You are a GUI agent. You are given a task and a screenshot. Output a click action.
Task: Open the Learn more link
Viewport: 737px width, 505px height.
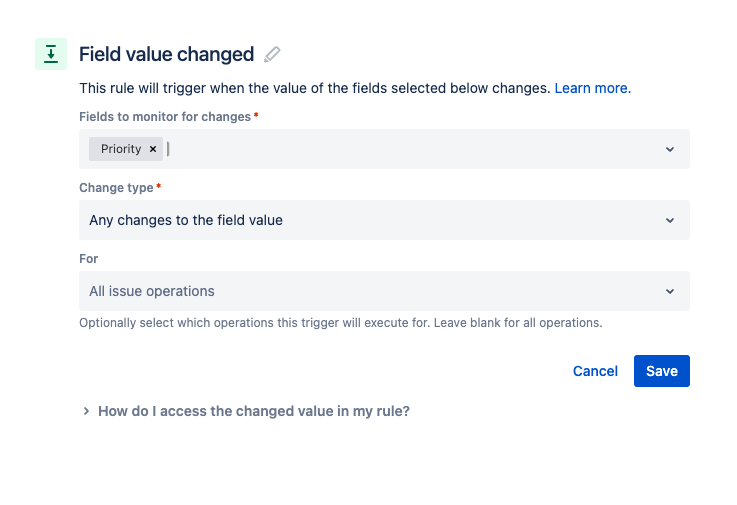591,88
